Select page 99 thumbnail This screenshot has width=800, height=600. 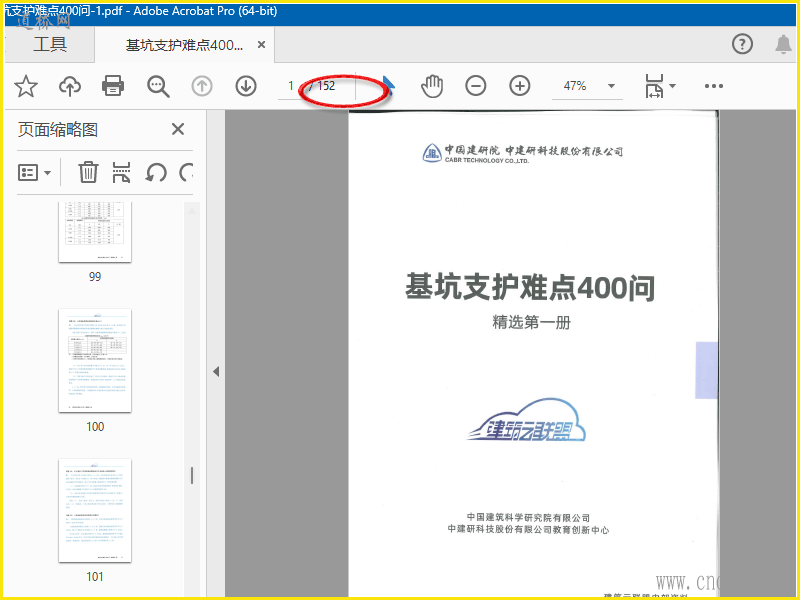coord(95,232)
